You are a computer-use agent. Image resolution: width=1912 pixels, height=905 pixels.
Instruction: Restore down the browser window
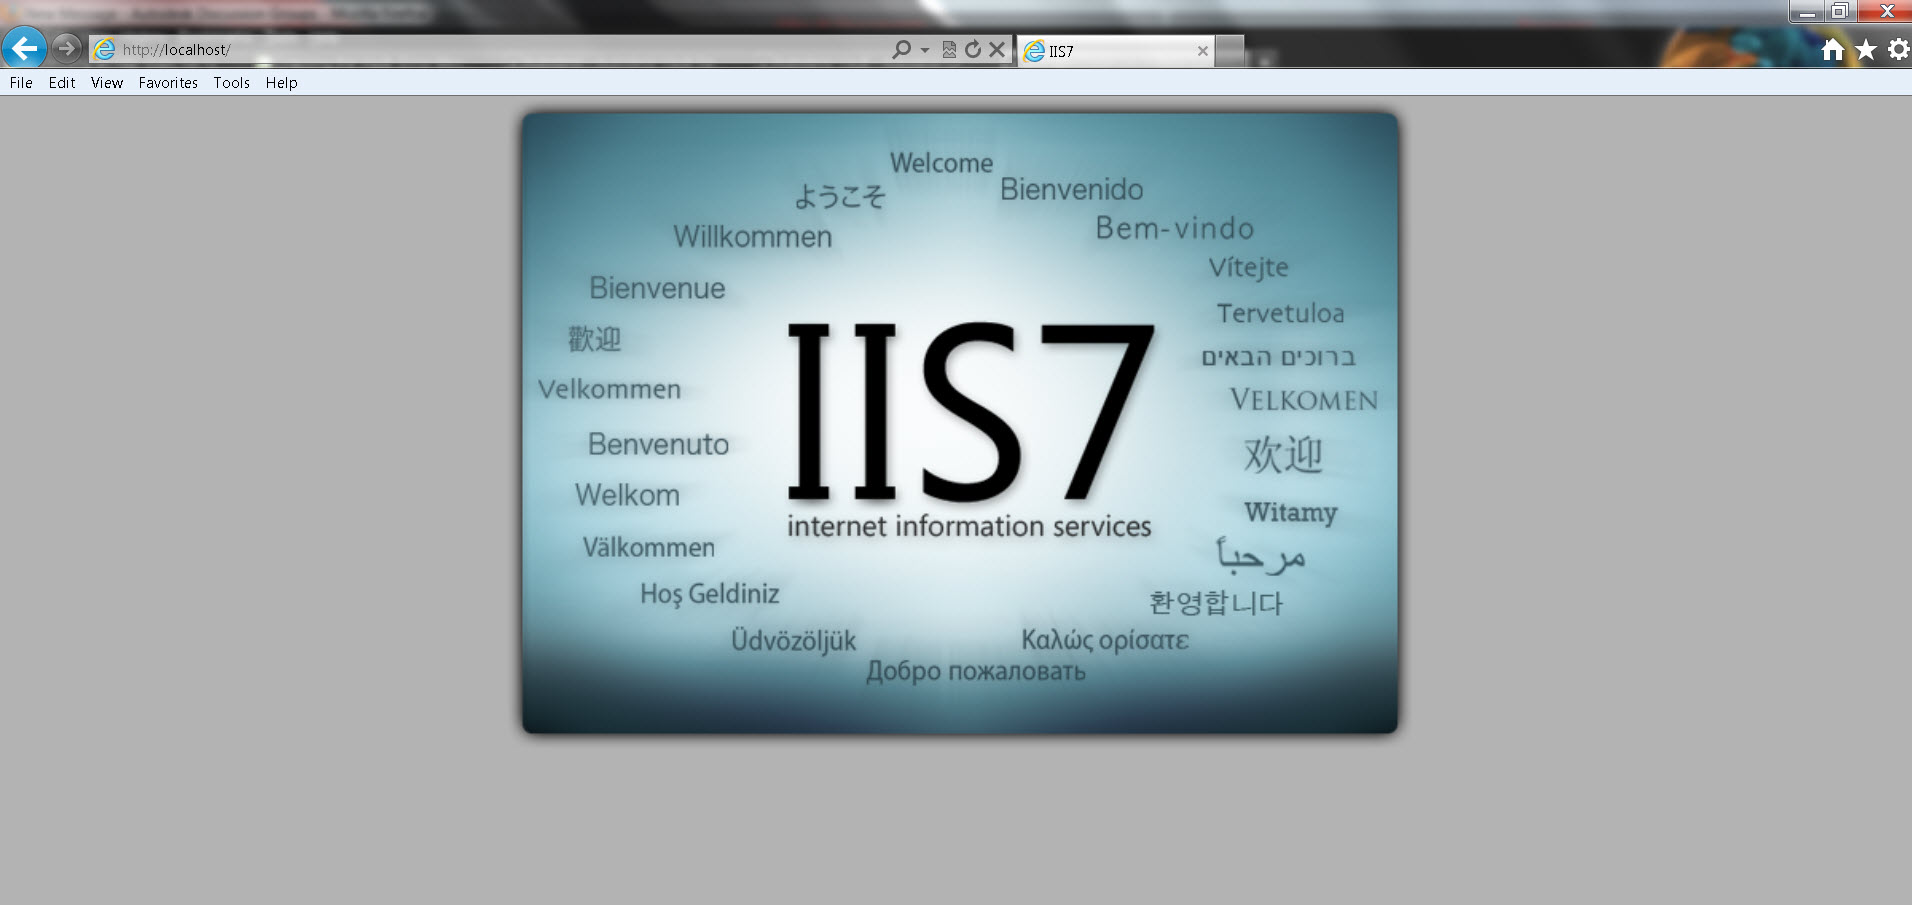[x=1840, y=12]
